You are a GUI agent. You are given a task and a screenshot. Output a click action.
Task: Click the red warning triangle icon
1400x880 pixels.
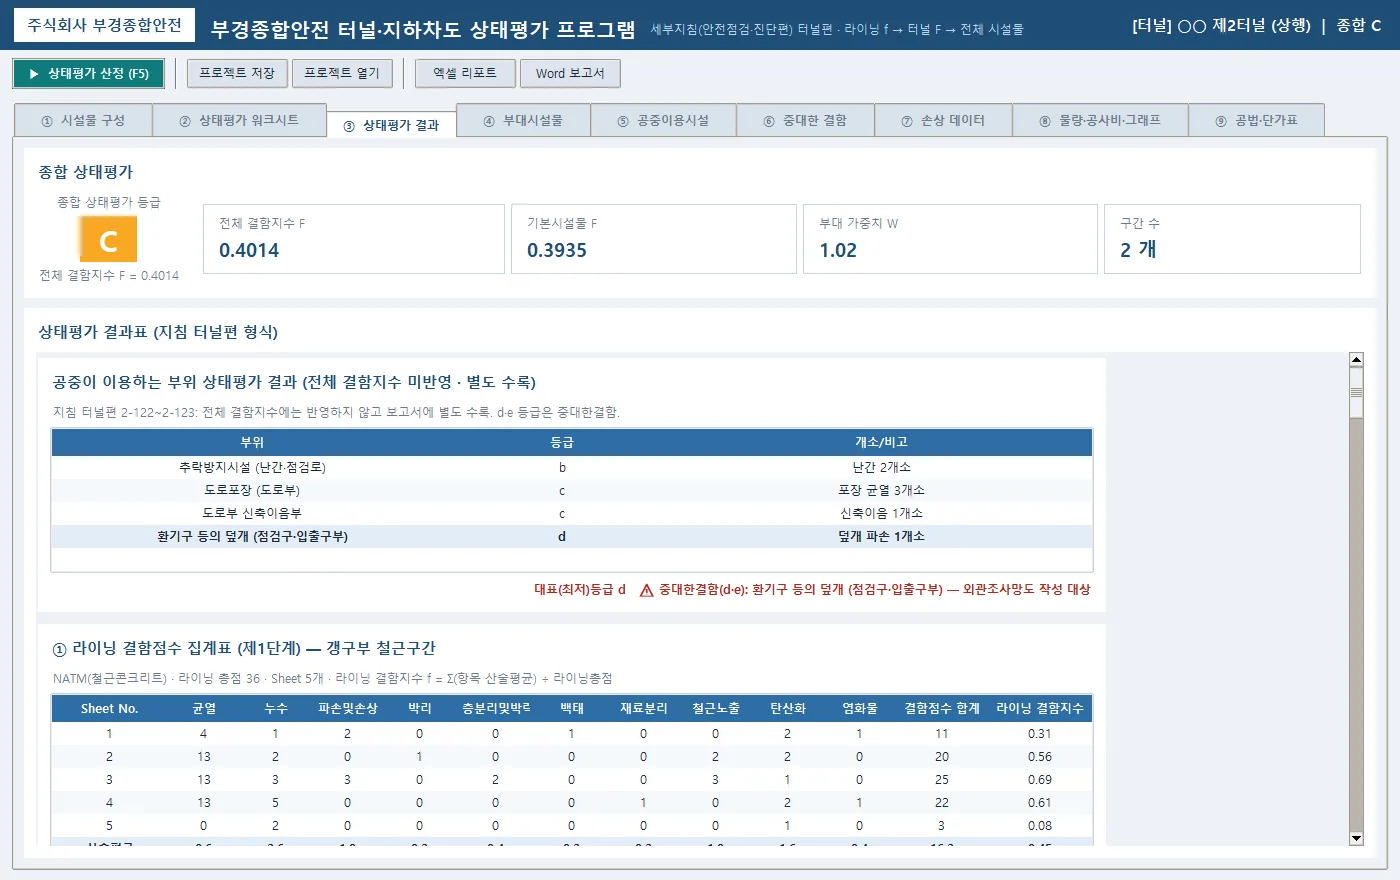tap(646, 590)
